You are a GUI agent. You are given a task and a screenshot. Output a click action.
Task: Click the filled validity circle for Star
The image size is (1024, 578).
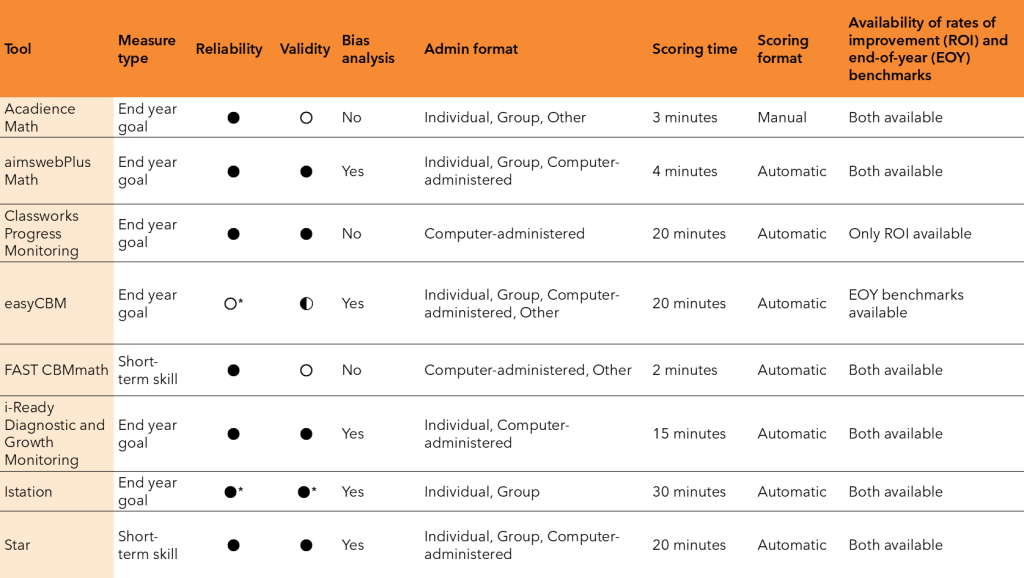[306, 545]
